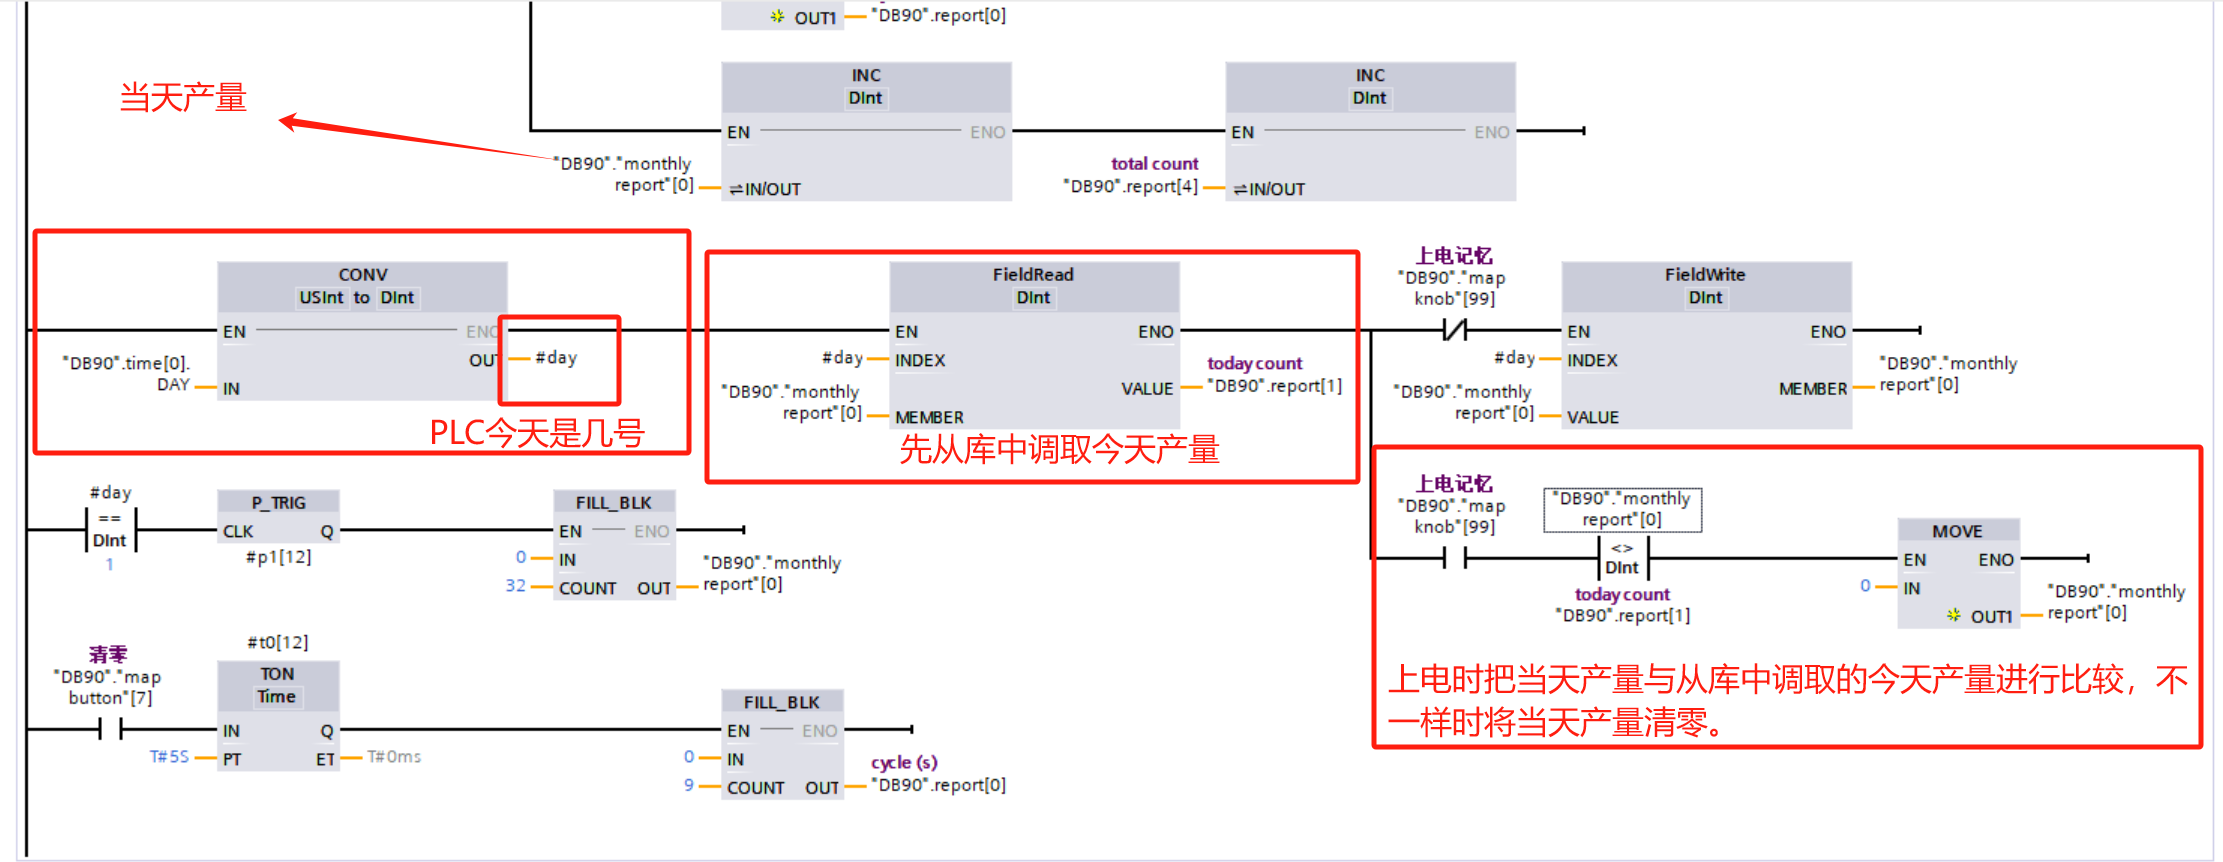Click the Q output of P_TRIG block
The width and height of the screenshot is (2223, 862).
[327, 531]
